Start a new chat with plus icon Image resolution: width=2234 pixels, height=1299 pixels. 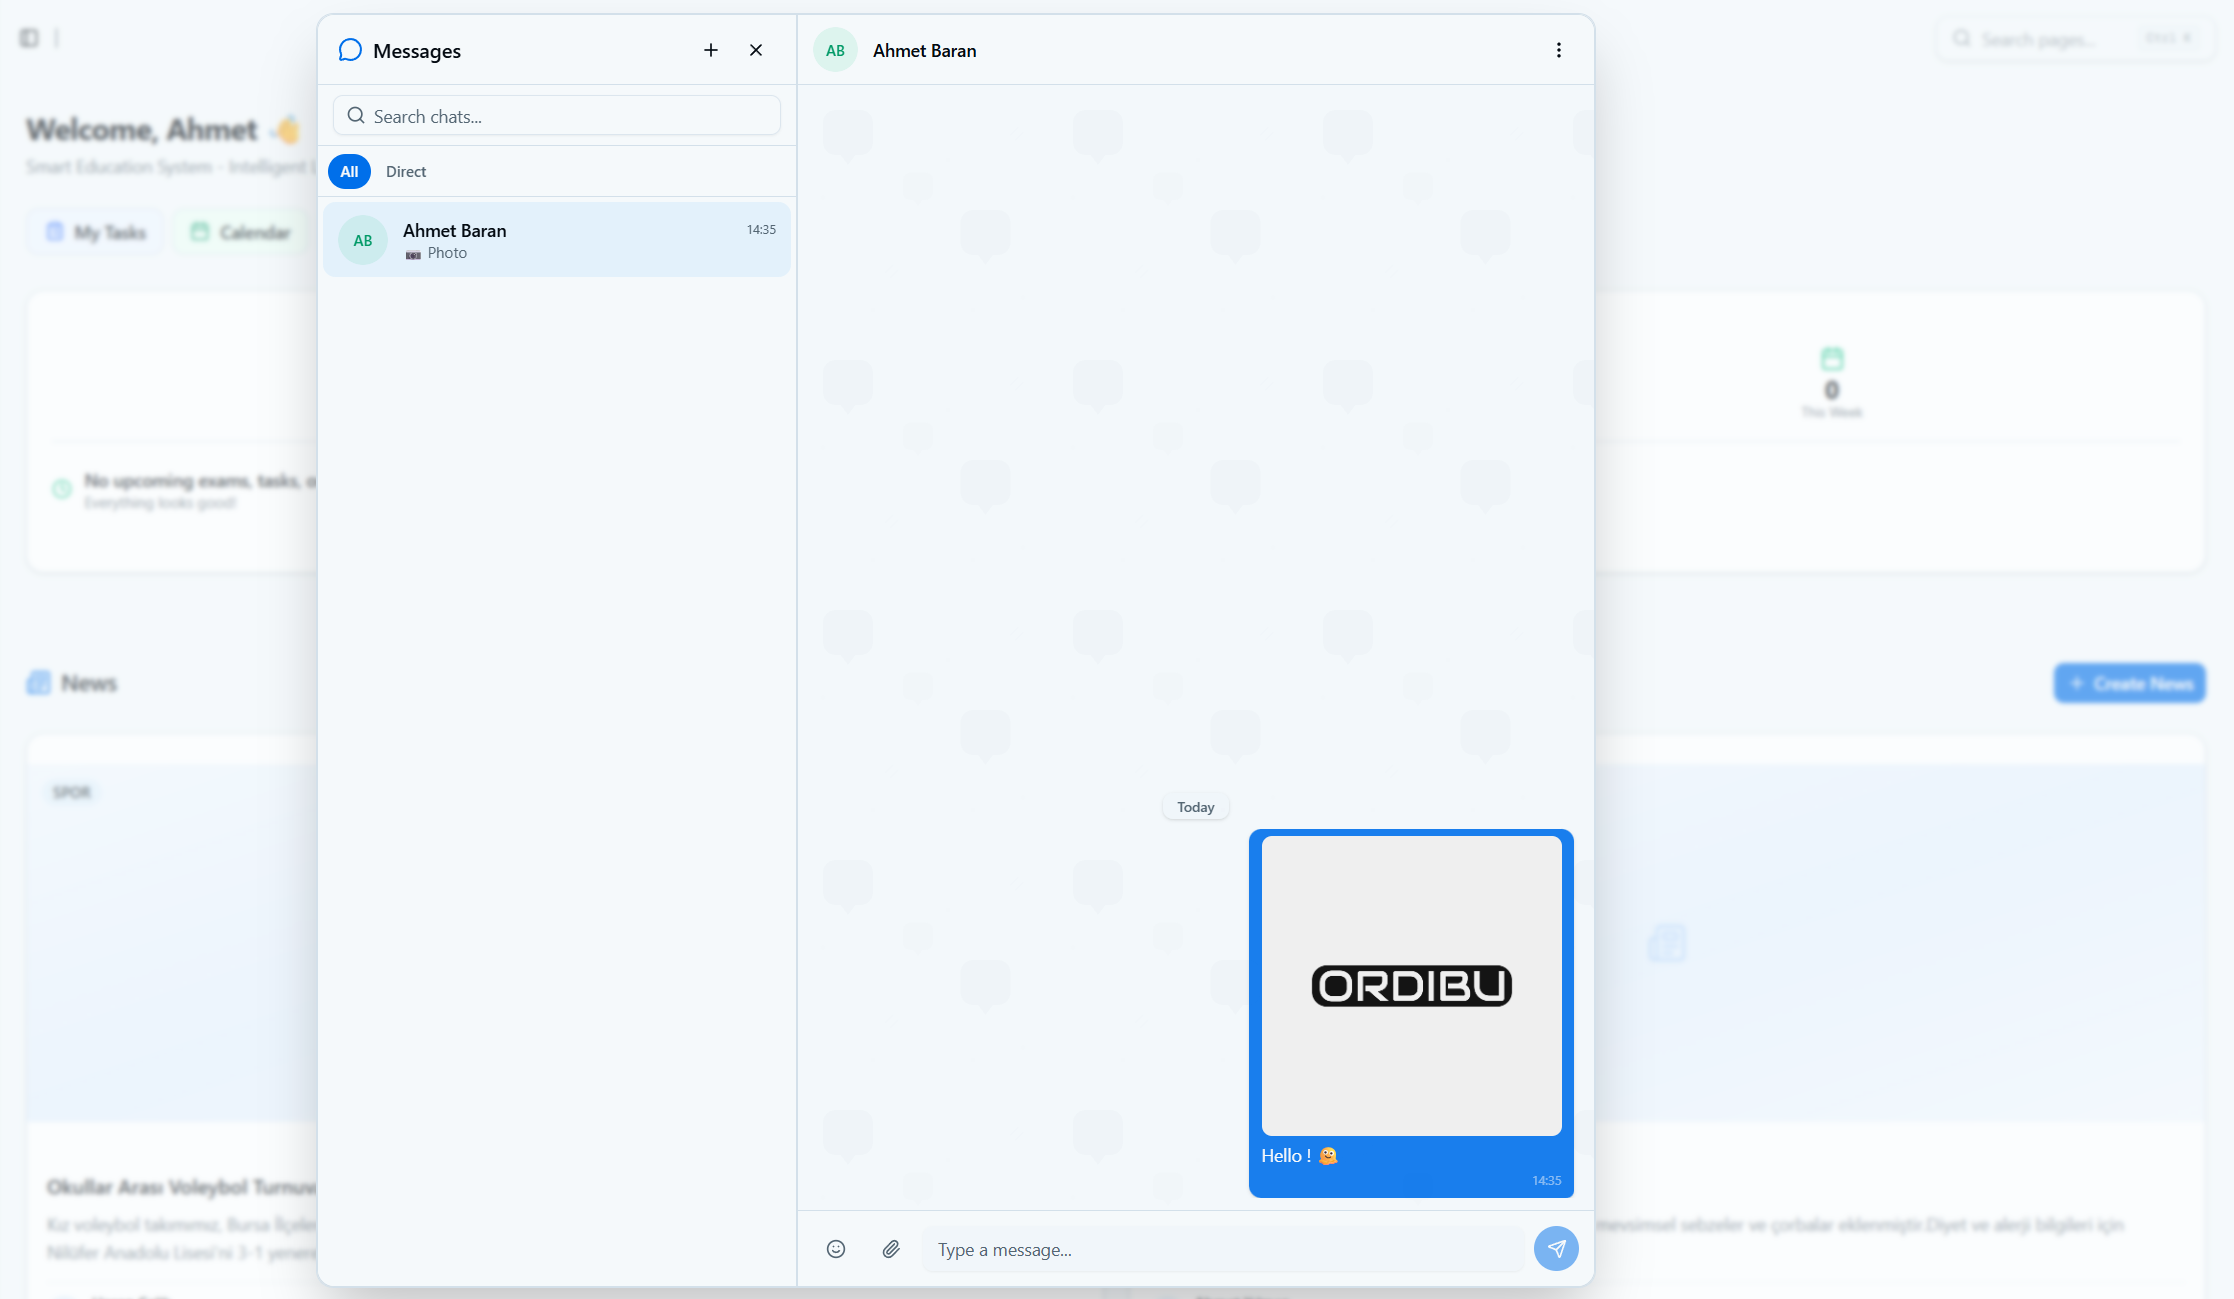click(x=711, y=50)
